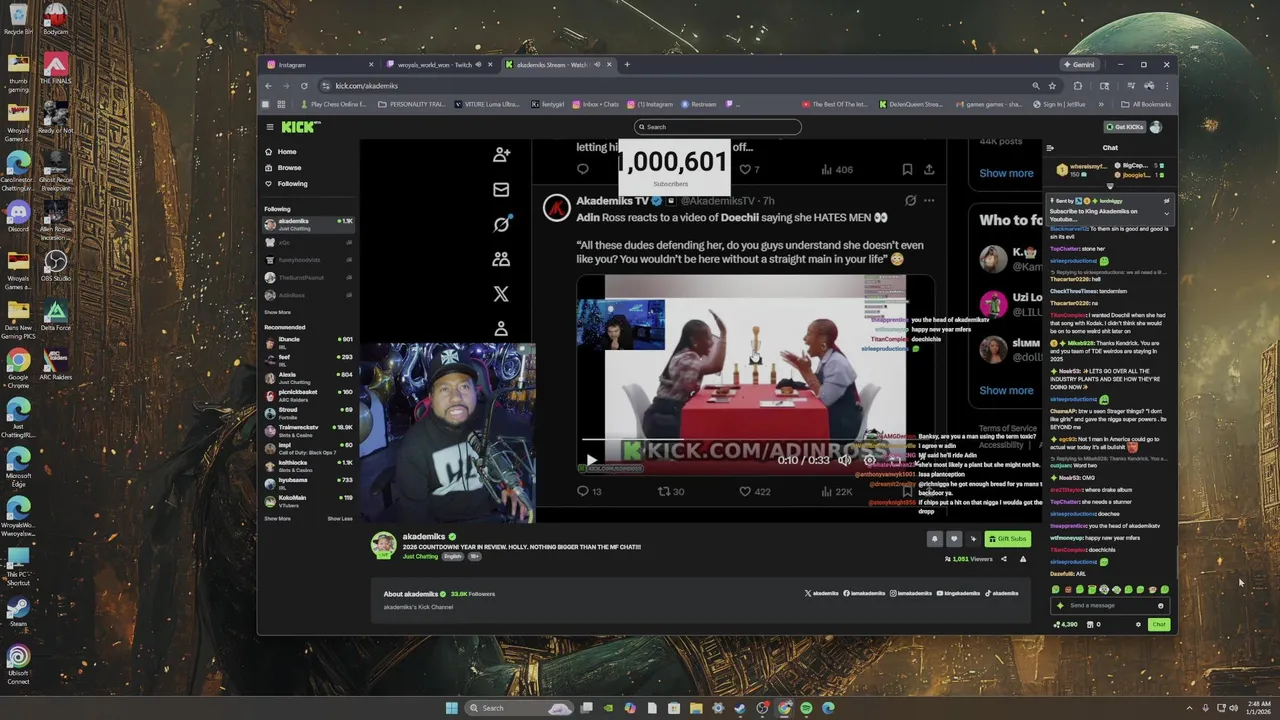
Task: Open the emoji picker in chat input
Action: [x=1160, y=605]
